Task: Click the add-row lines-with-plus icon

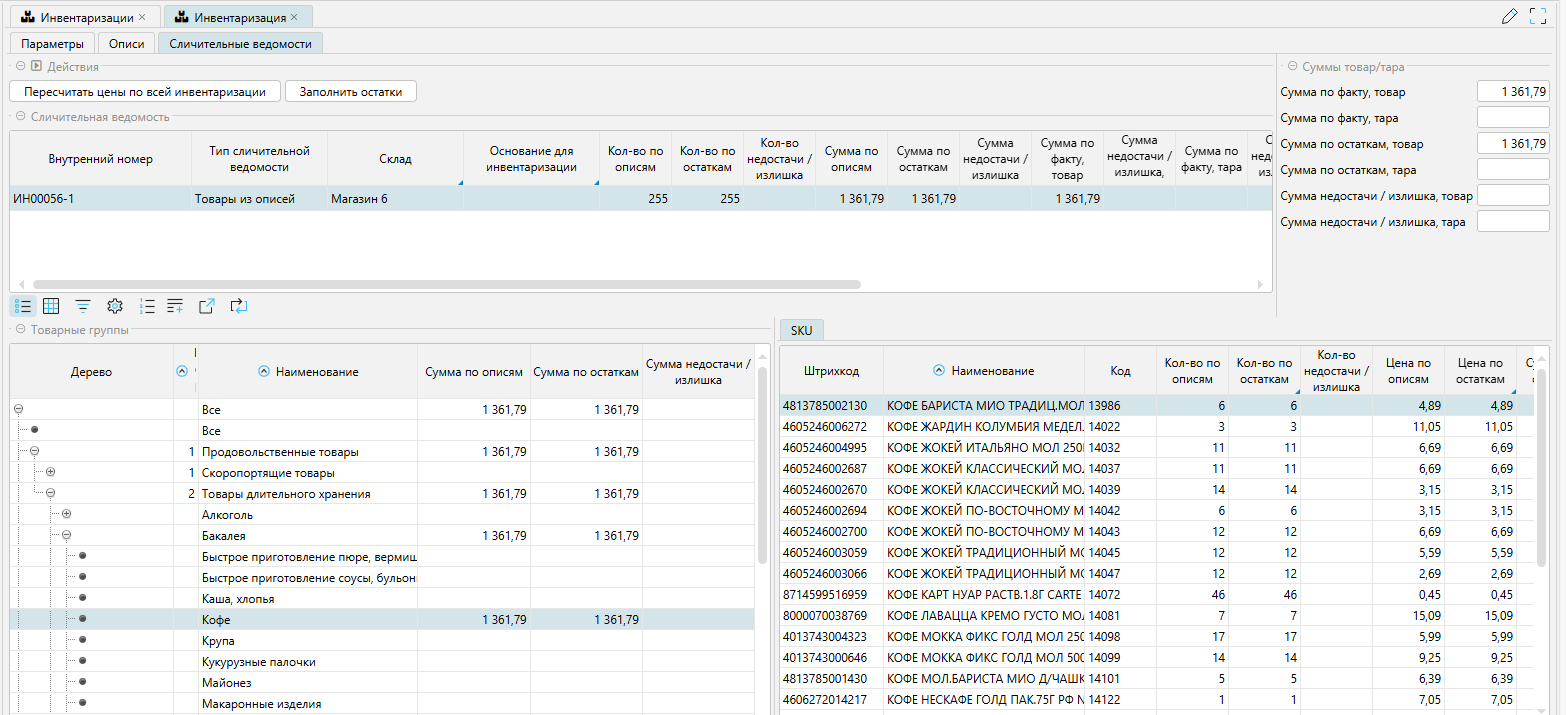Action: click(175, 306)
